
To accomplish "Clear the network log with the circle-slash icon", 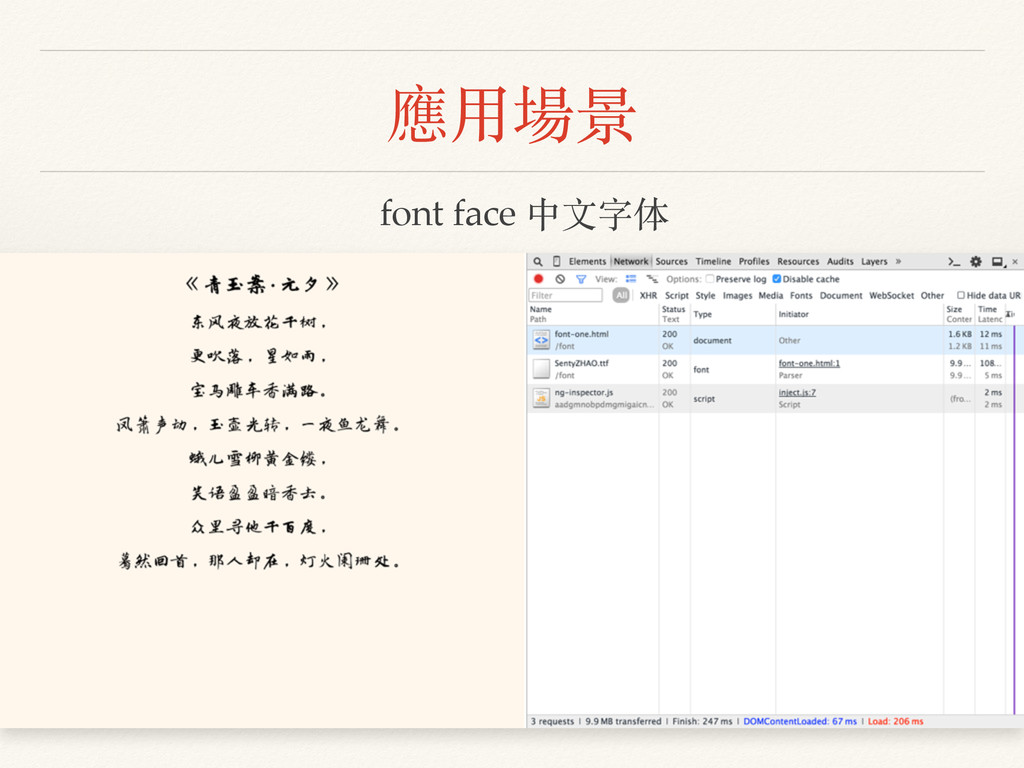I will point(560,279).
